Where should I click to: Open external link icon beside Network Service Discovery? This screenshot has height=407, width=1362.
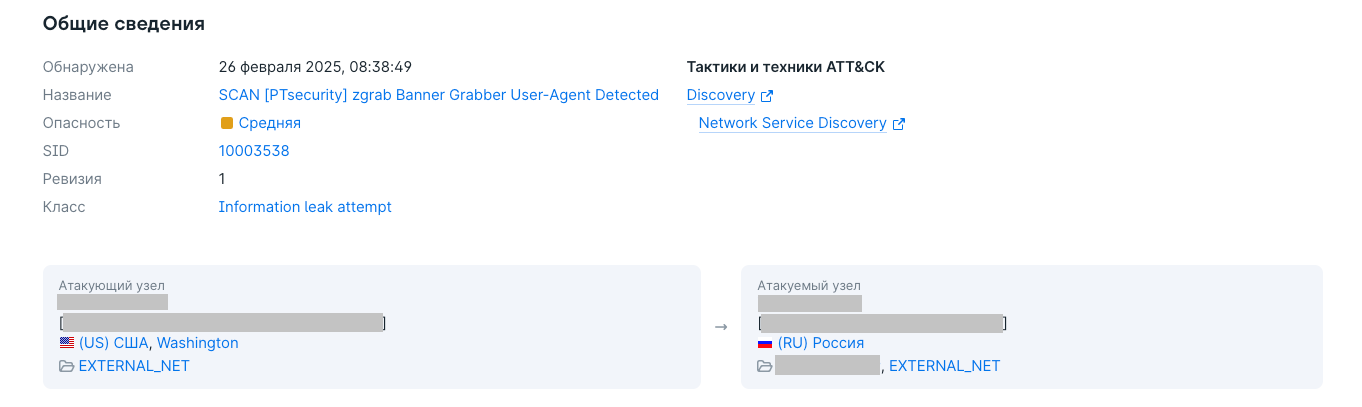coord(899,124)
